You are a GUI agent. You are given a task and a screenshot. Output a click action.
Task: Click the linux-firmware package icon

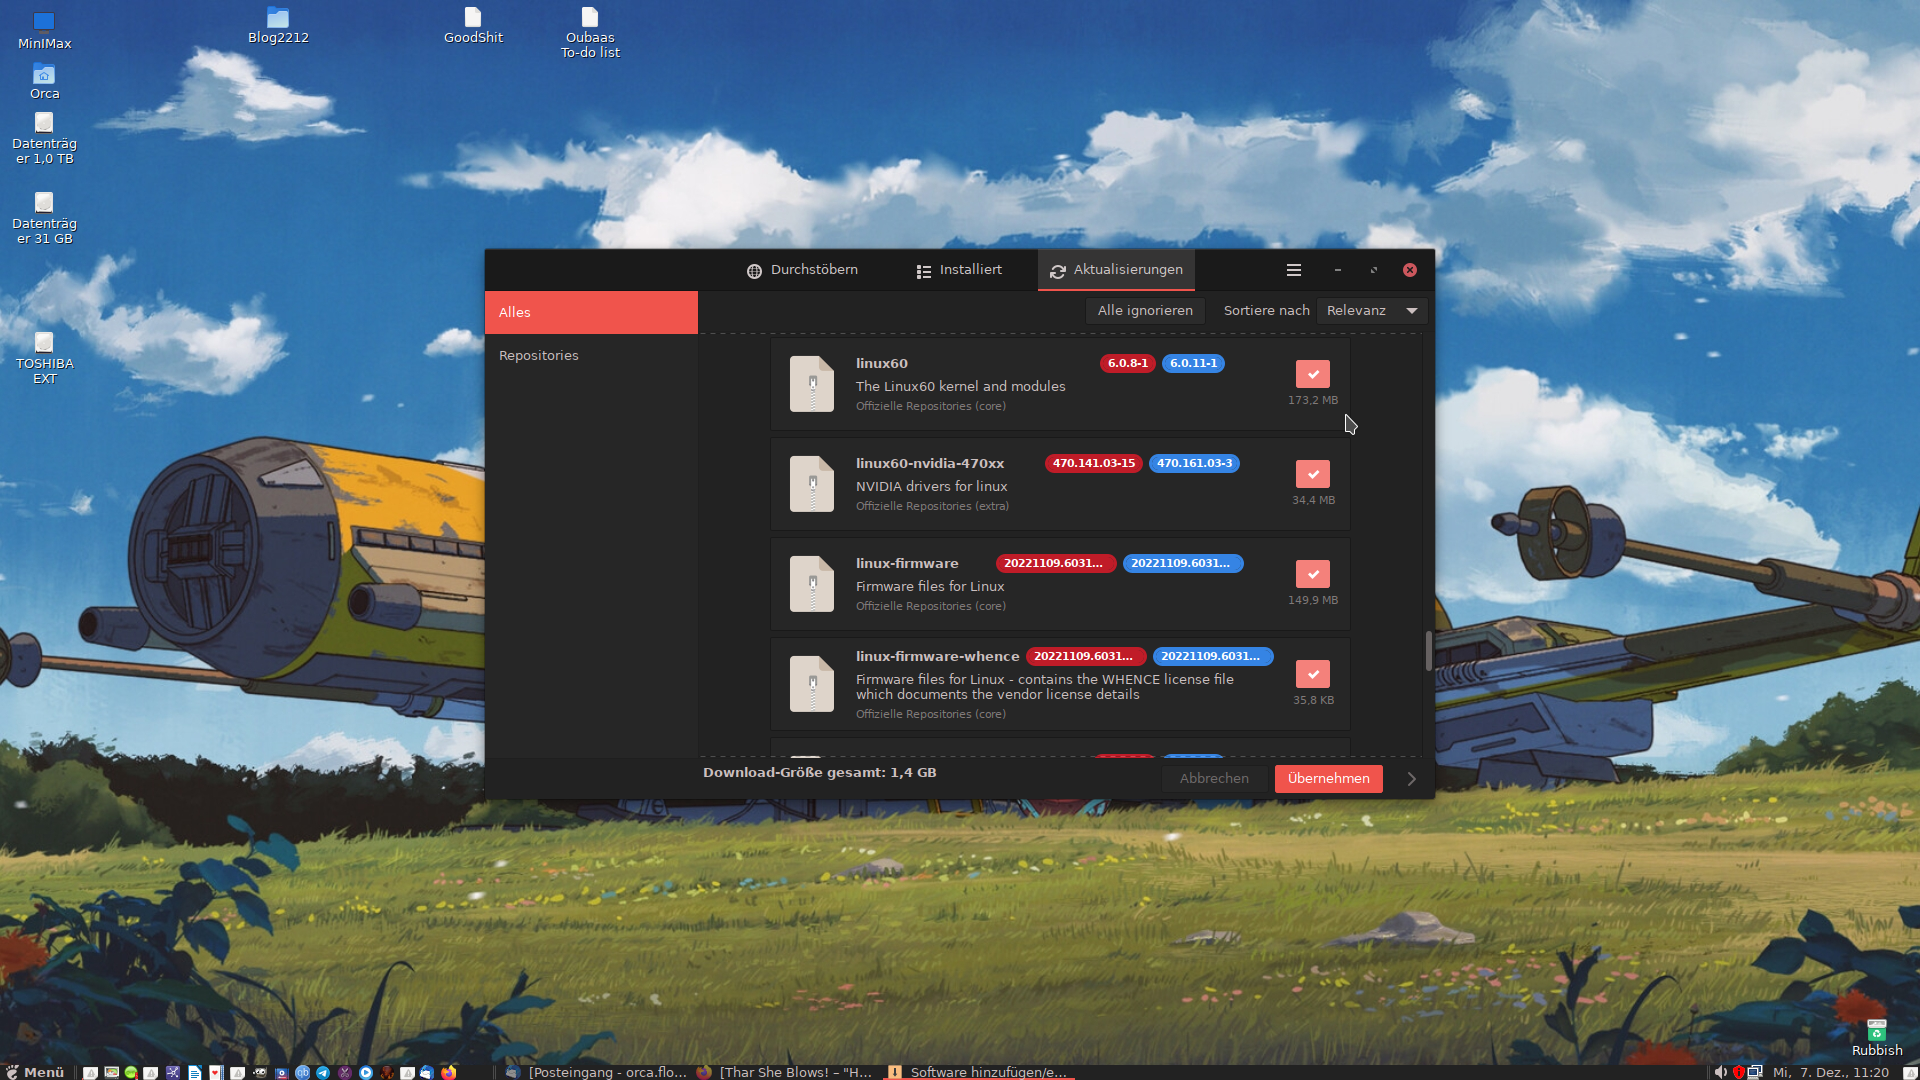click(x=812, y=584)
